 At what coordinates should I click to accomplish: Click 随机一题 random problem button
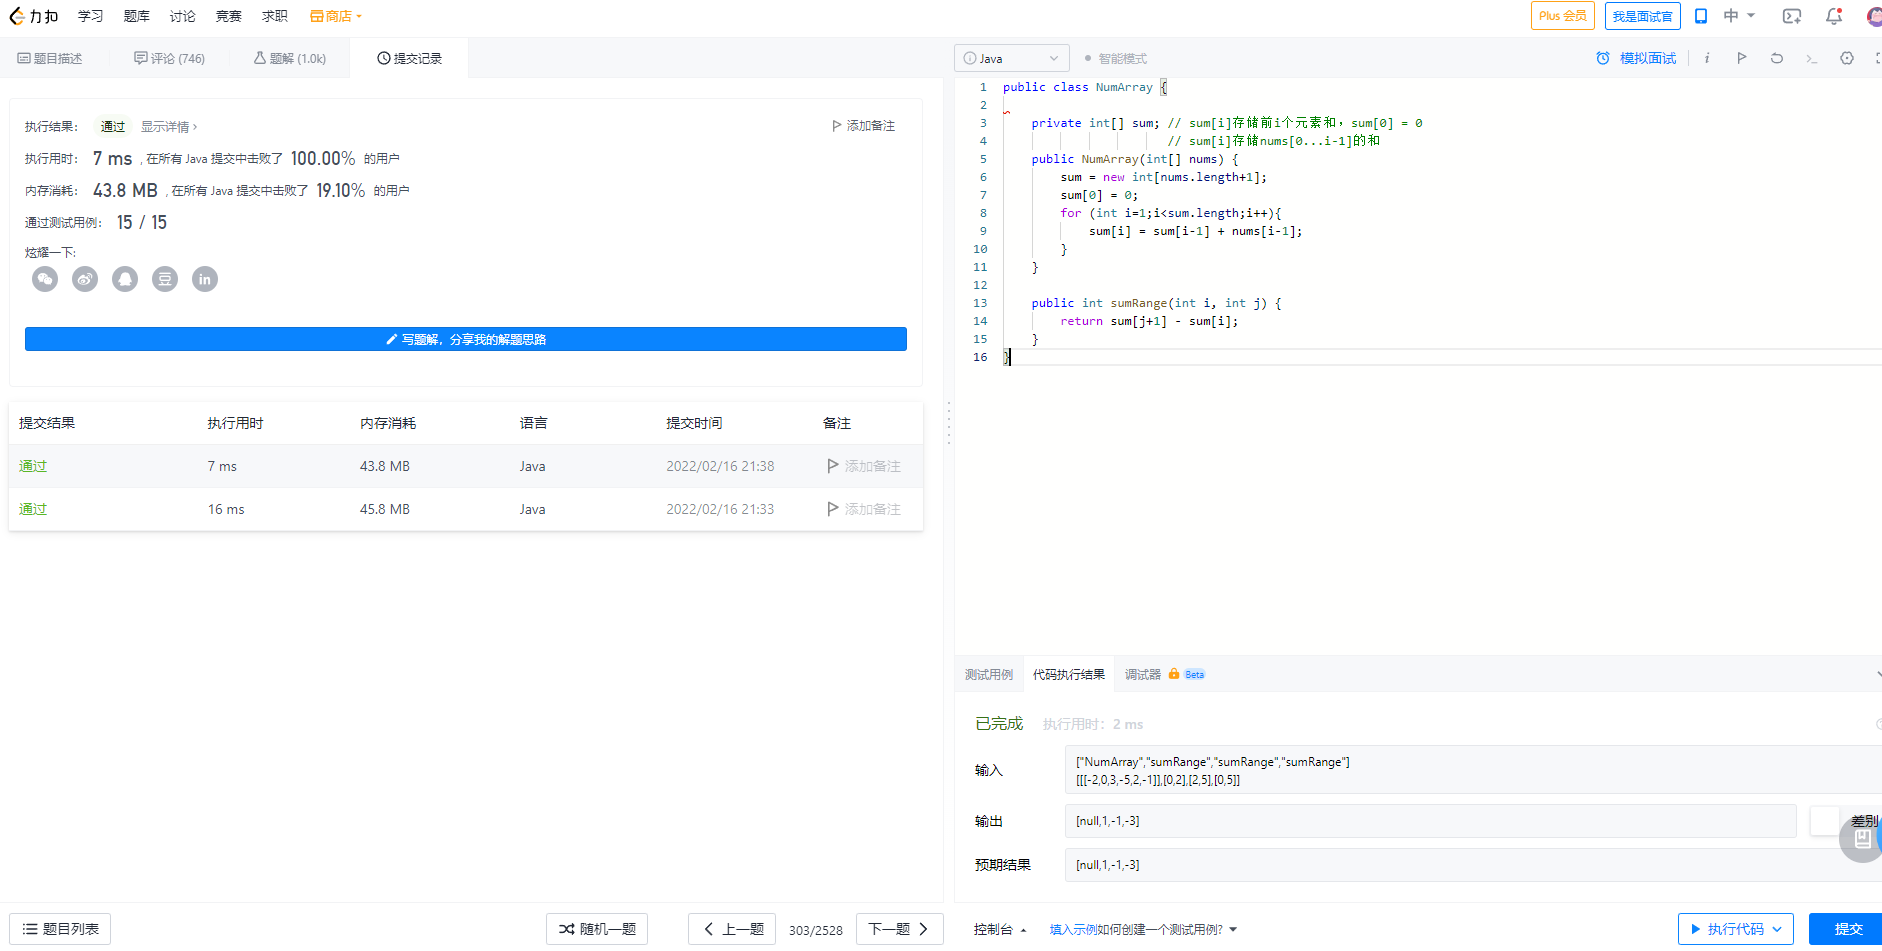pos(597,929)
